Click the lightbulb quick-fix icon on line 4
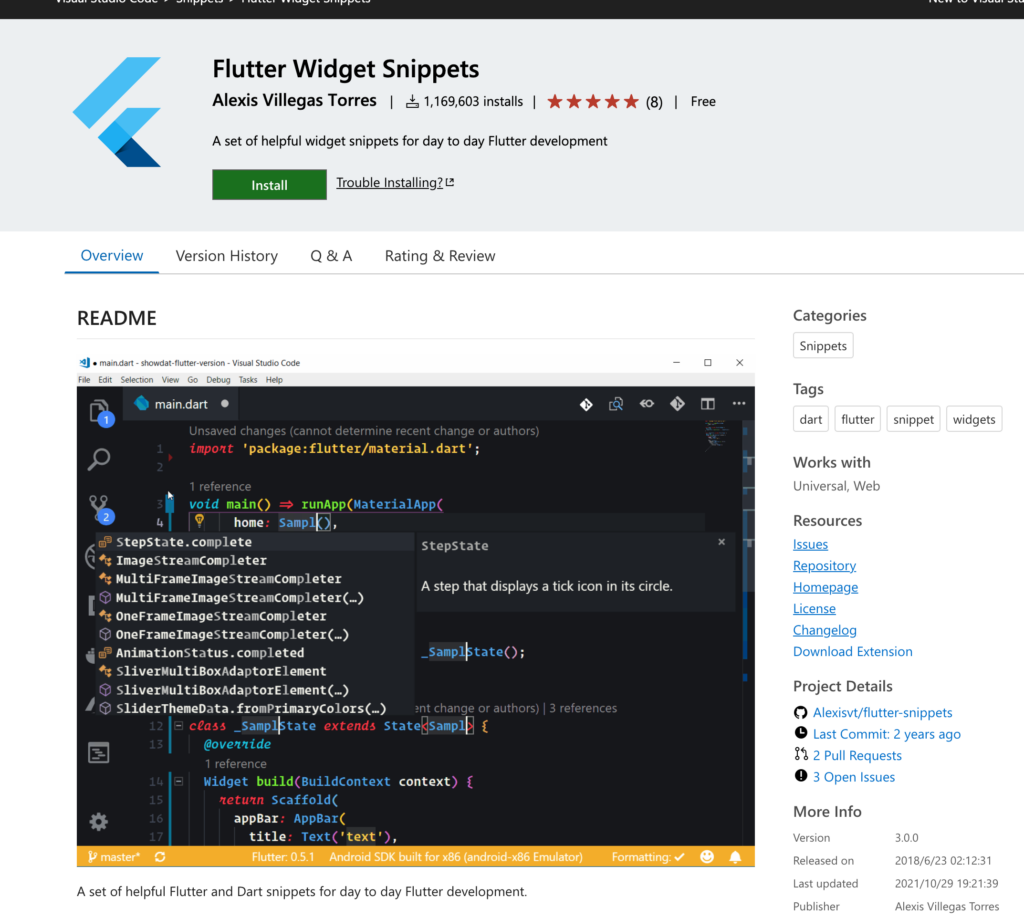 [199, 521]
